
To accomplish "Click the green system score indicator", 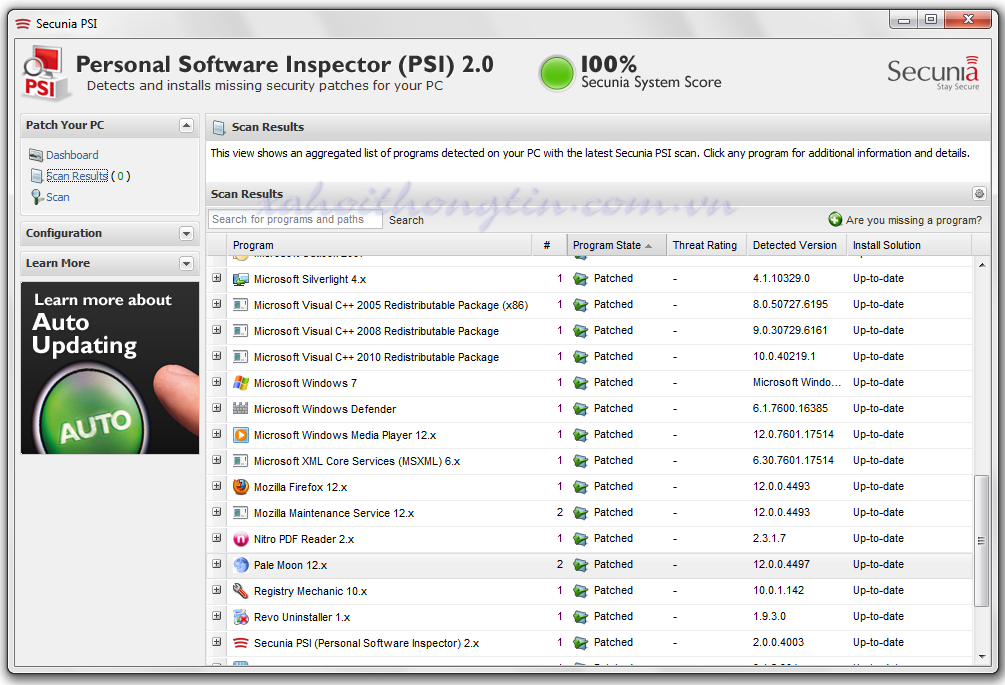I will [556, 73].
